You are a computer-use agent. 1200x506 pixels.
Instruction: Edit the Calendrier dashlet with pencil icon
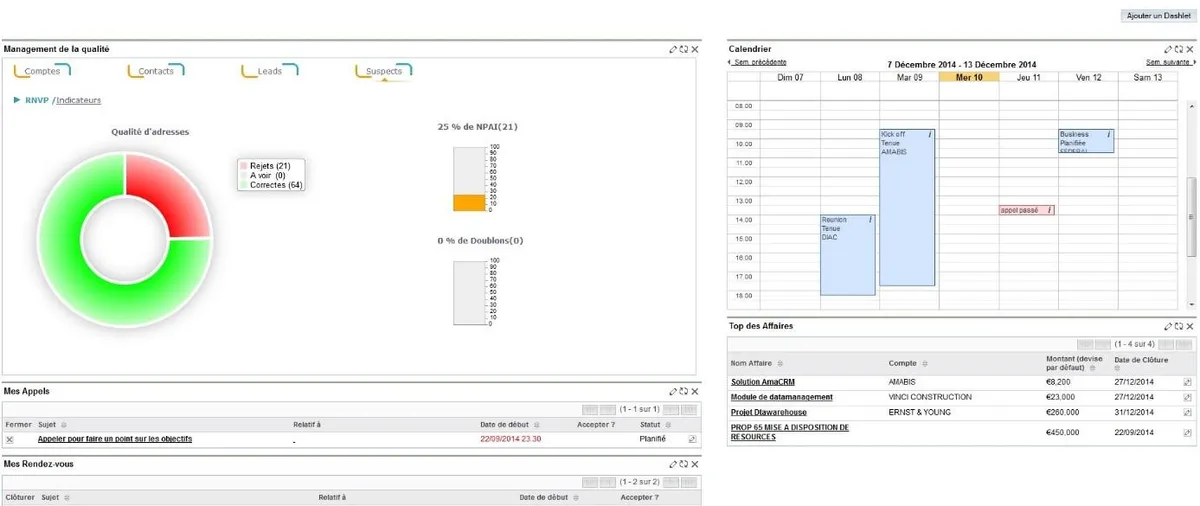point(1167,49)
